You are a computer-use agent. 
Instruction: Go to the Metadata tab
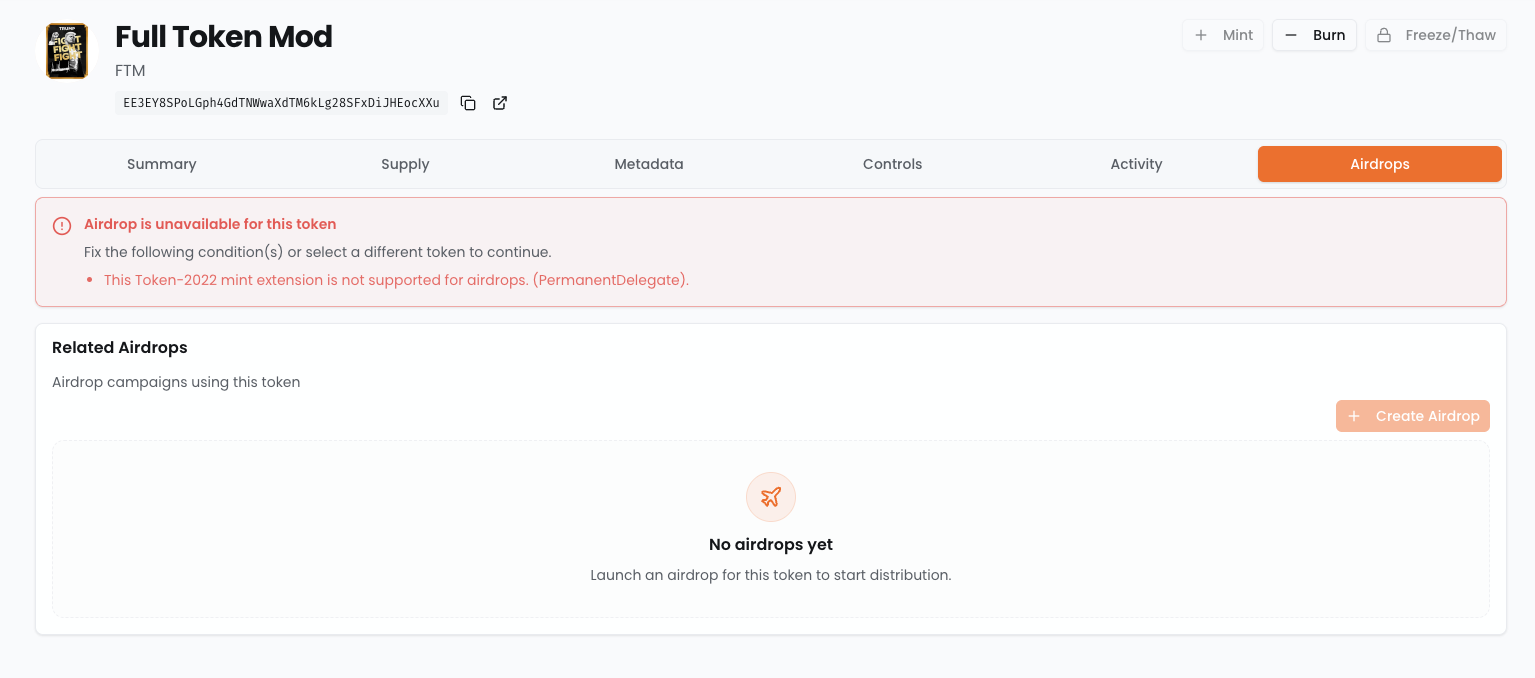pos(649,164)
